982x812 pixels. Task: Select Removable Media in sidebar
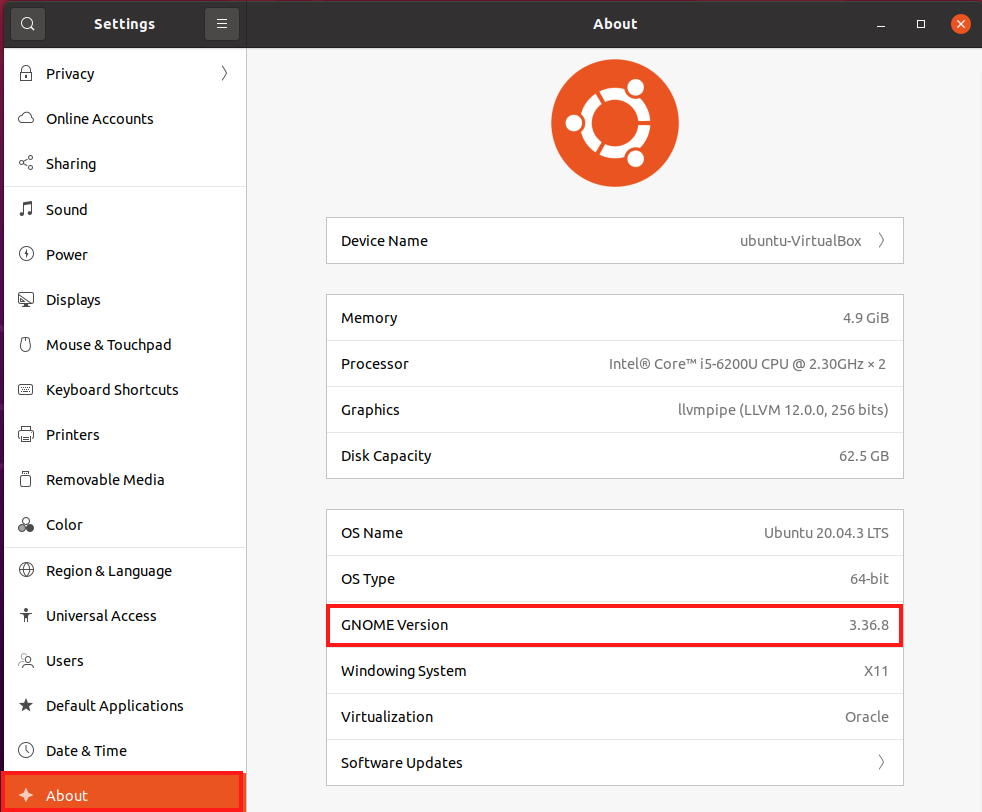pyautogui.click(x=125, y=480)
